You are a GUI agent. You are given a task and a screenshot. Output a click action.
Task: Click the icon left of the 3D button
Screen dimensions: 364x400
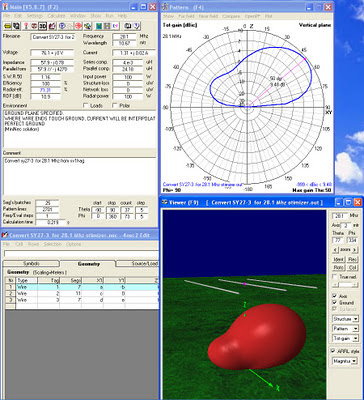point(34,26)
